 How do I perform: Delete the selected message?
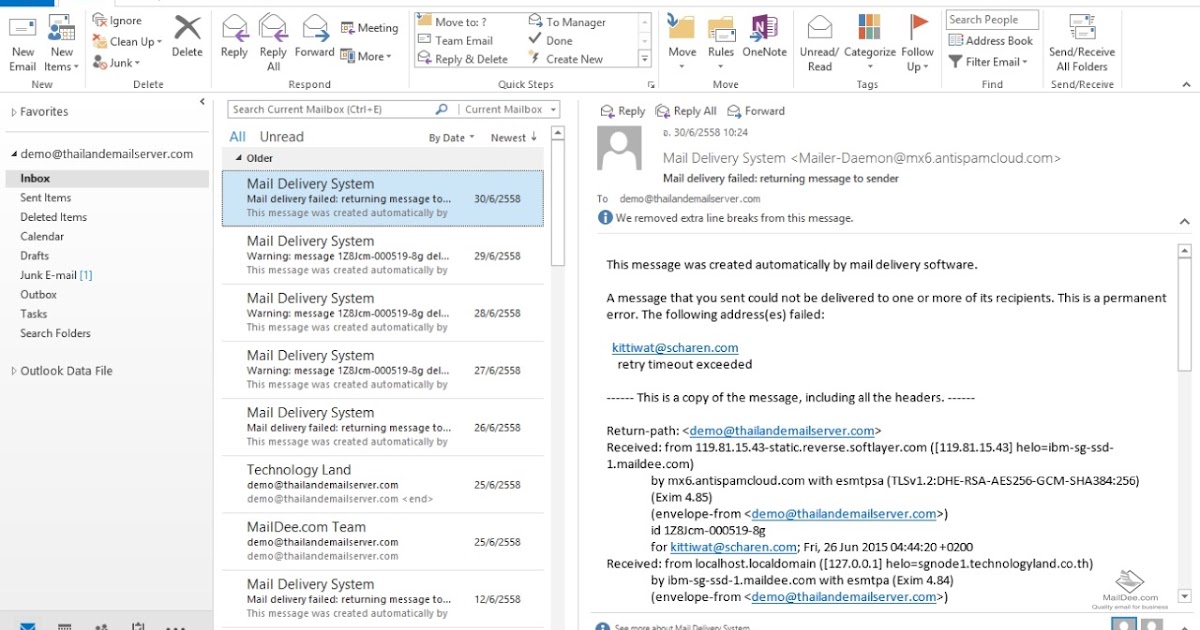point(187,38)
